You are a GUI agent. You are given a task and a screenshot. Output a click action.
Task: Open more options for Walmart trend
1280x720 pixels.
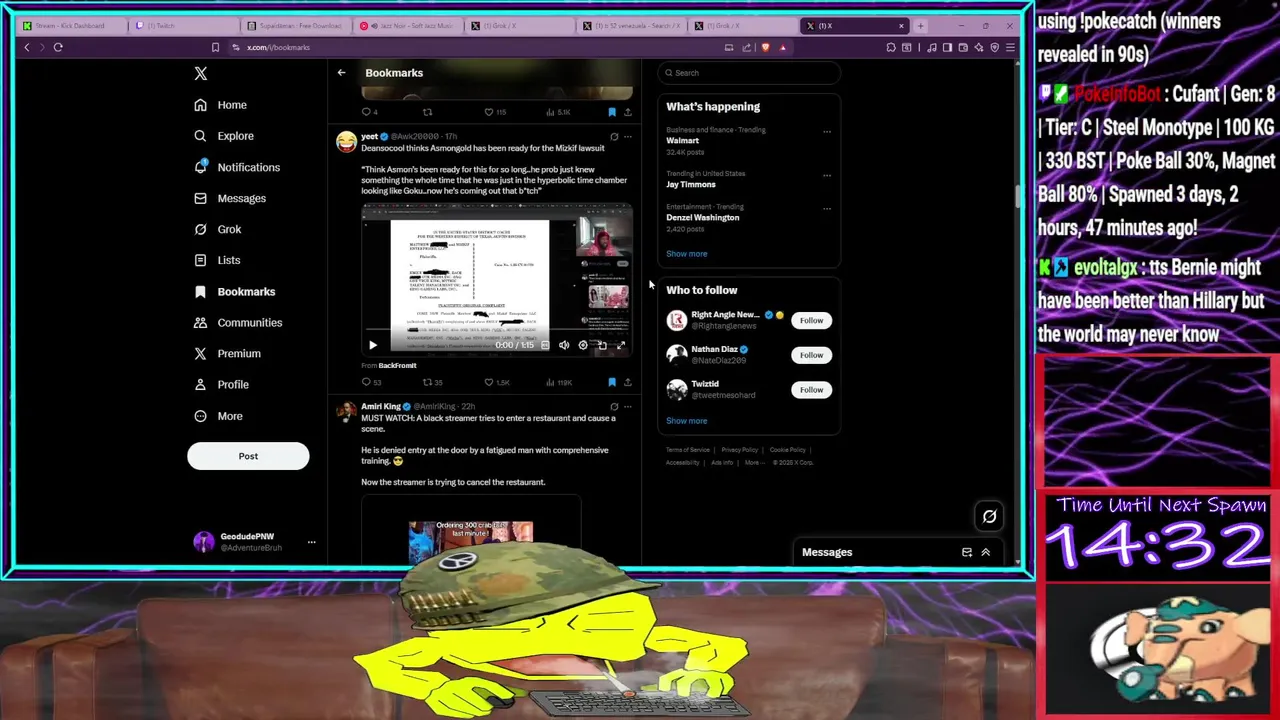[827, 131]
